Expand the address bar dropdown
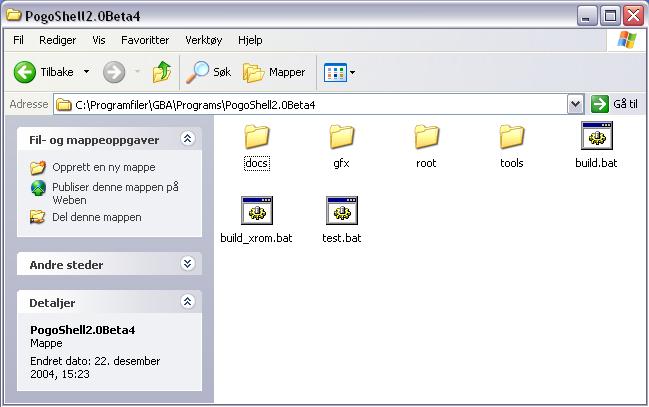The image size is (649, 407). click(x=575, y=104)
